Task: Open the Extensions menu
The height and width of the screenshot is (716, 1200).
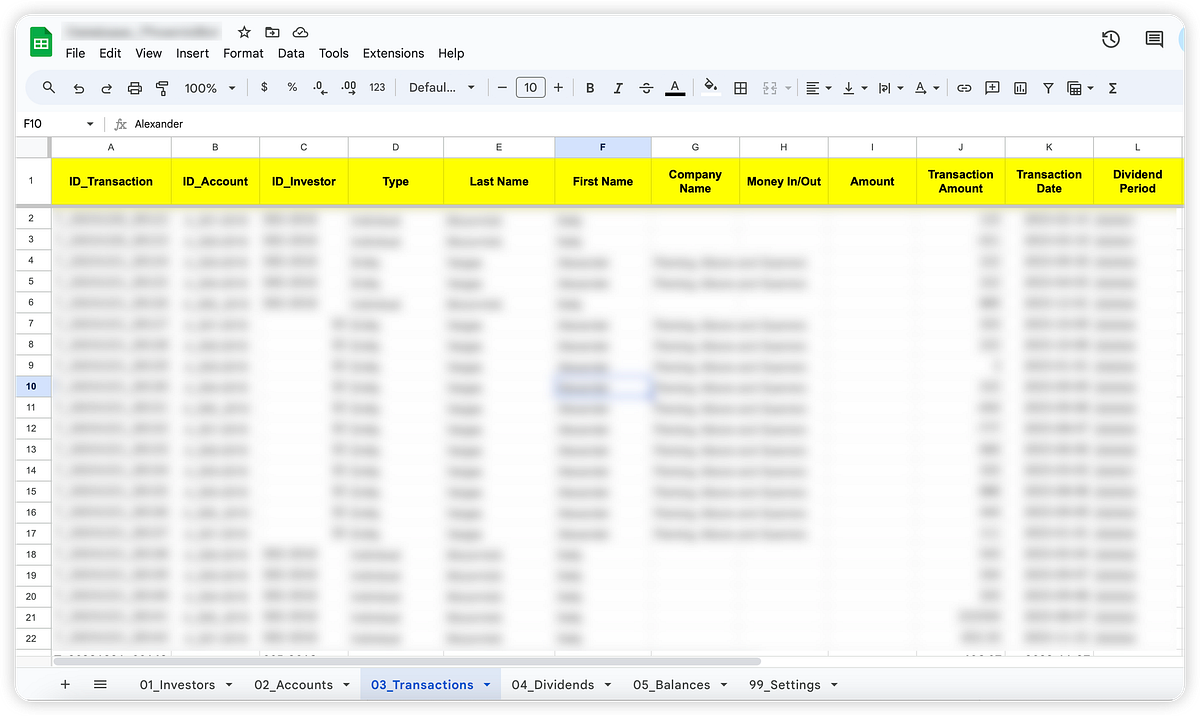Action: 392,53
